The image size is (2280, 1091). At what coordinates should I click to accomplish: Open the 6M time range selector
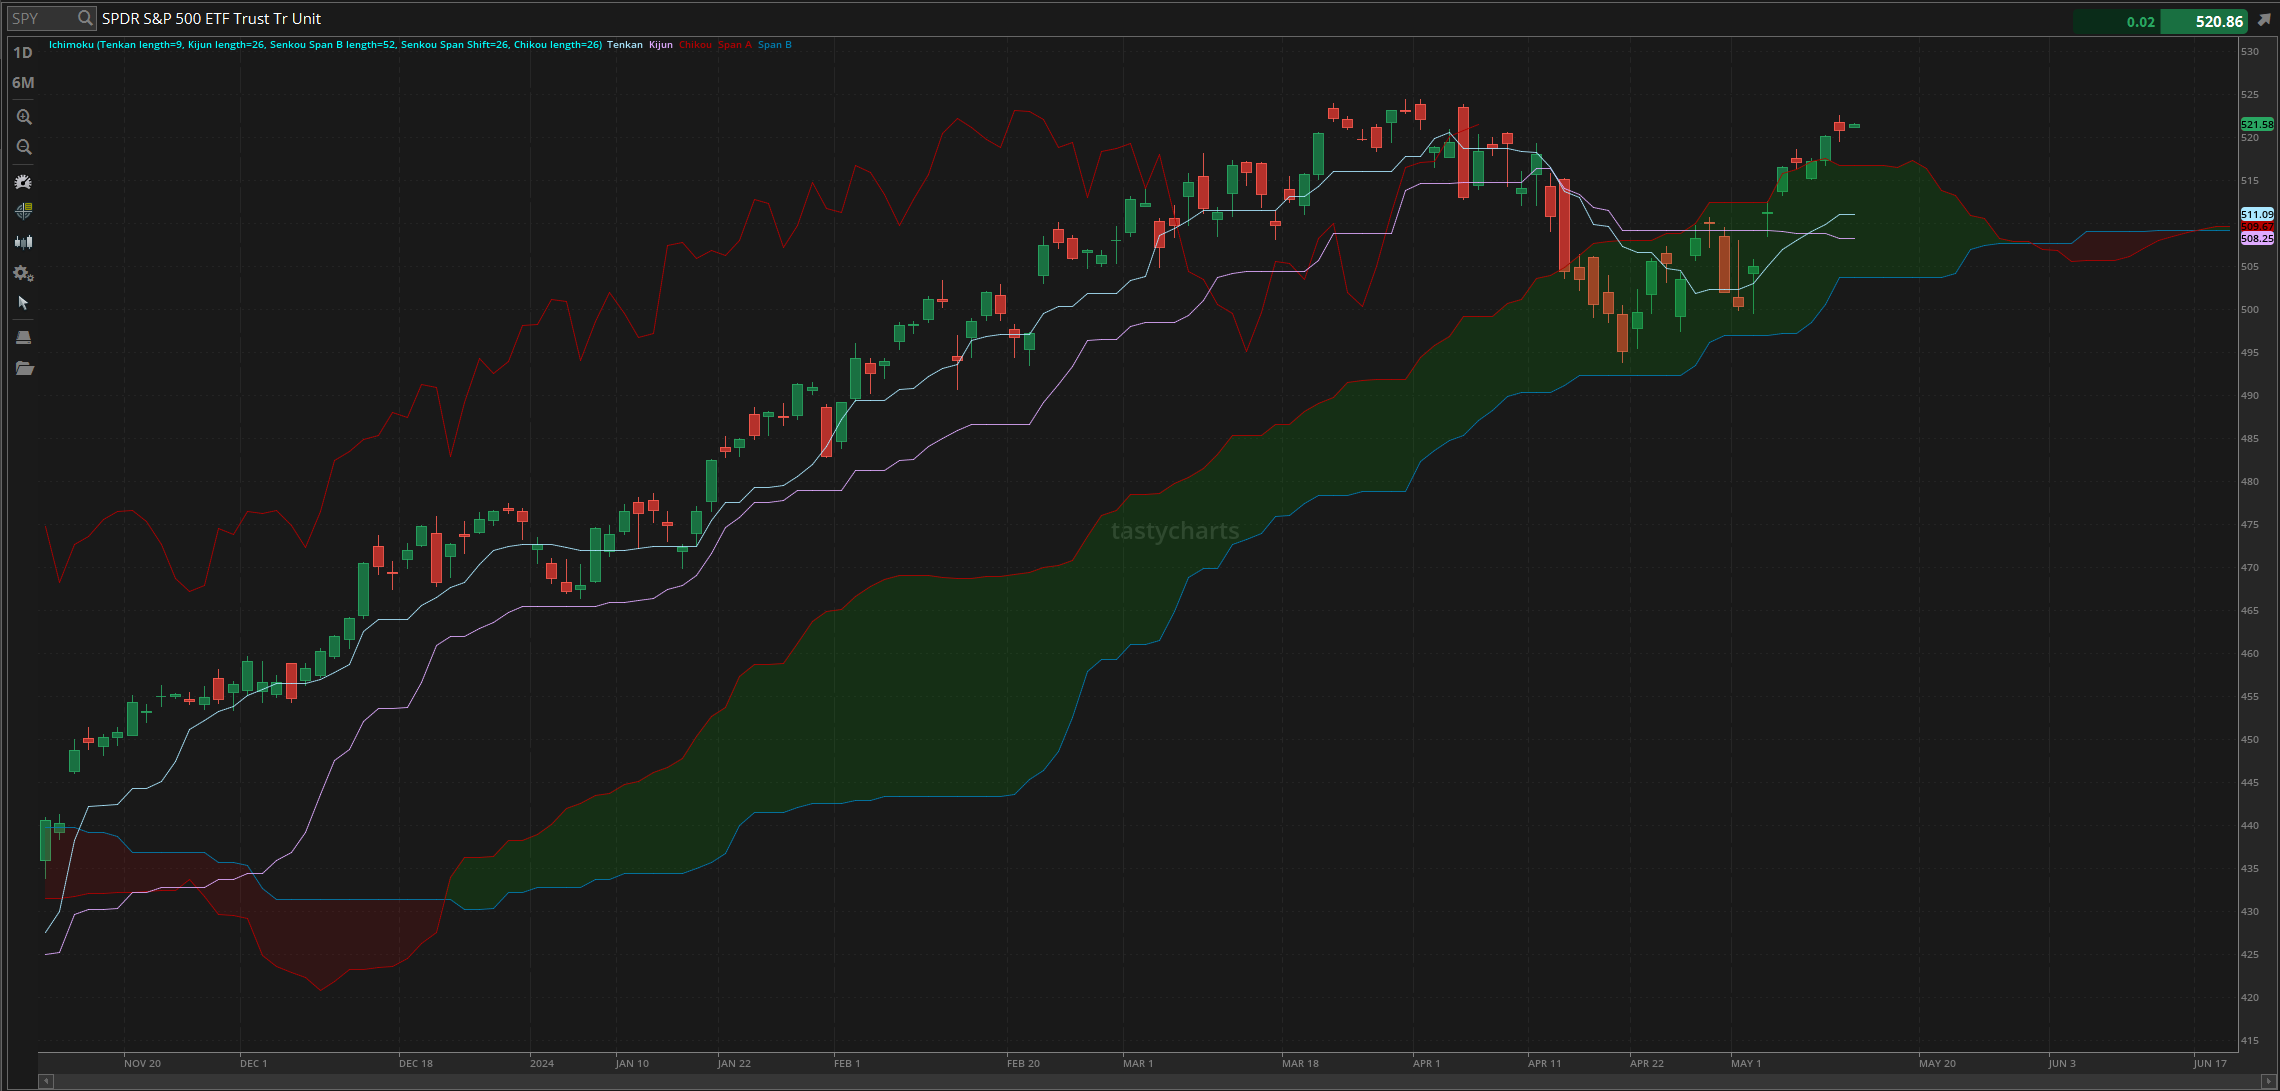pos(23,83)
